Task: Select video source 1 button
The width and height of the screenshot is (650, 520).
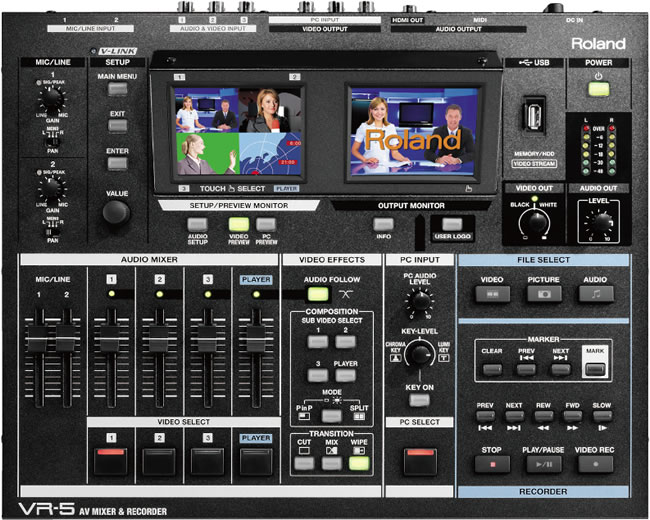Action: [x=111, y=461]
